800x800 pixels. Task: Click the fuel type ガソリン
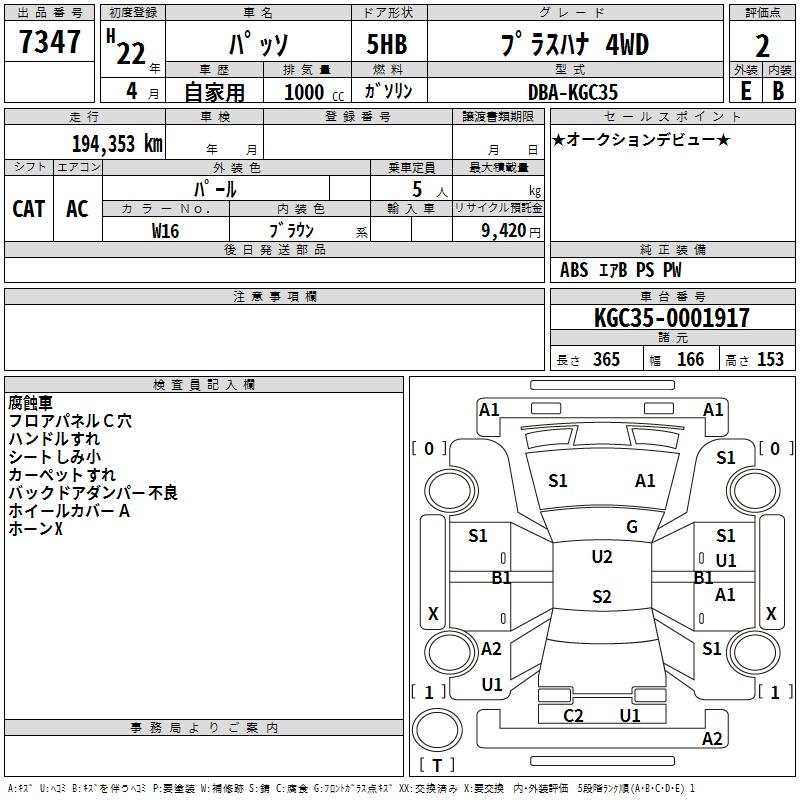point(388,91)
